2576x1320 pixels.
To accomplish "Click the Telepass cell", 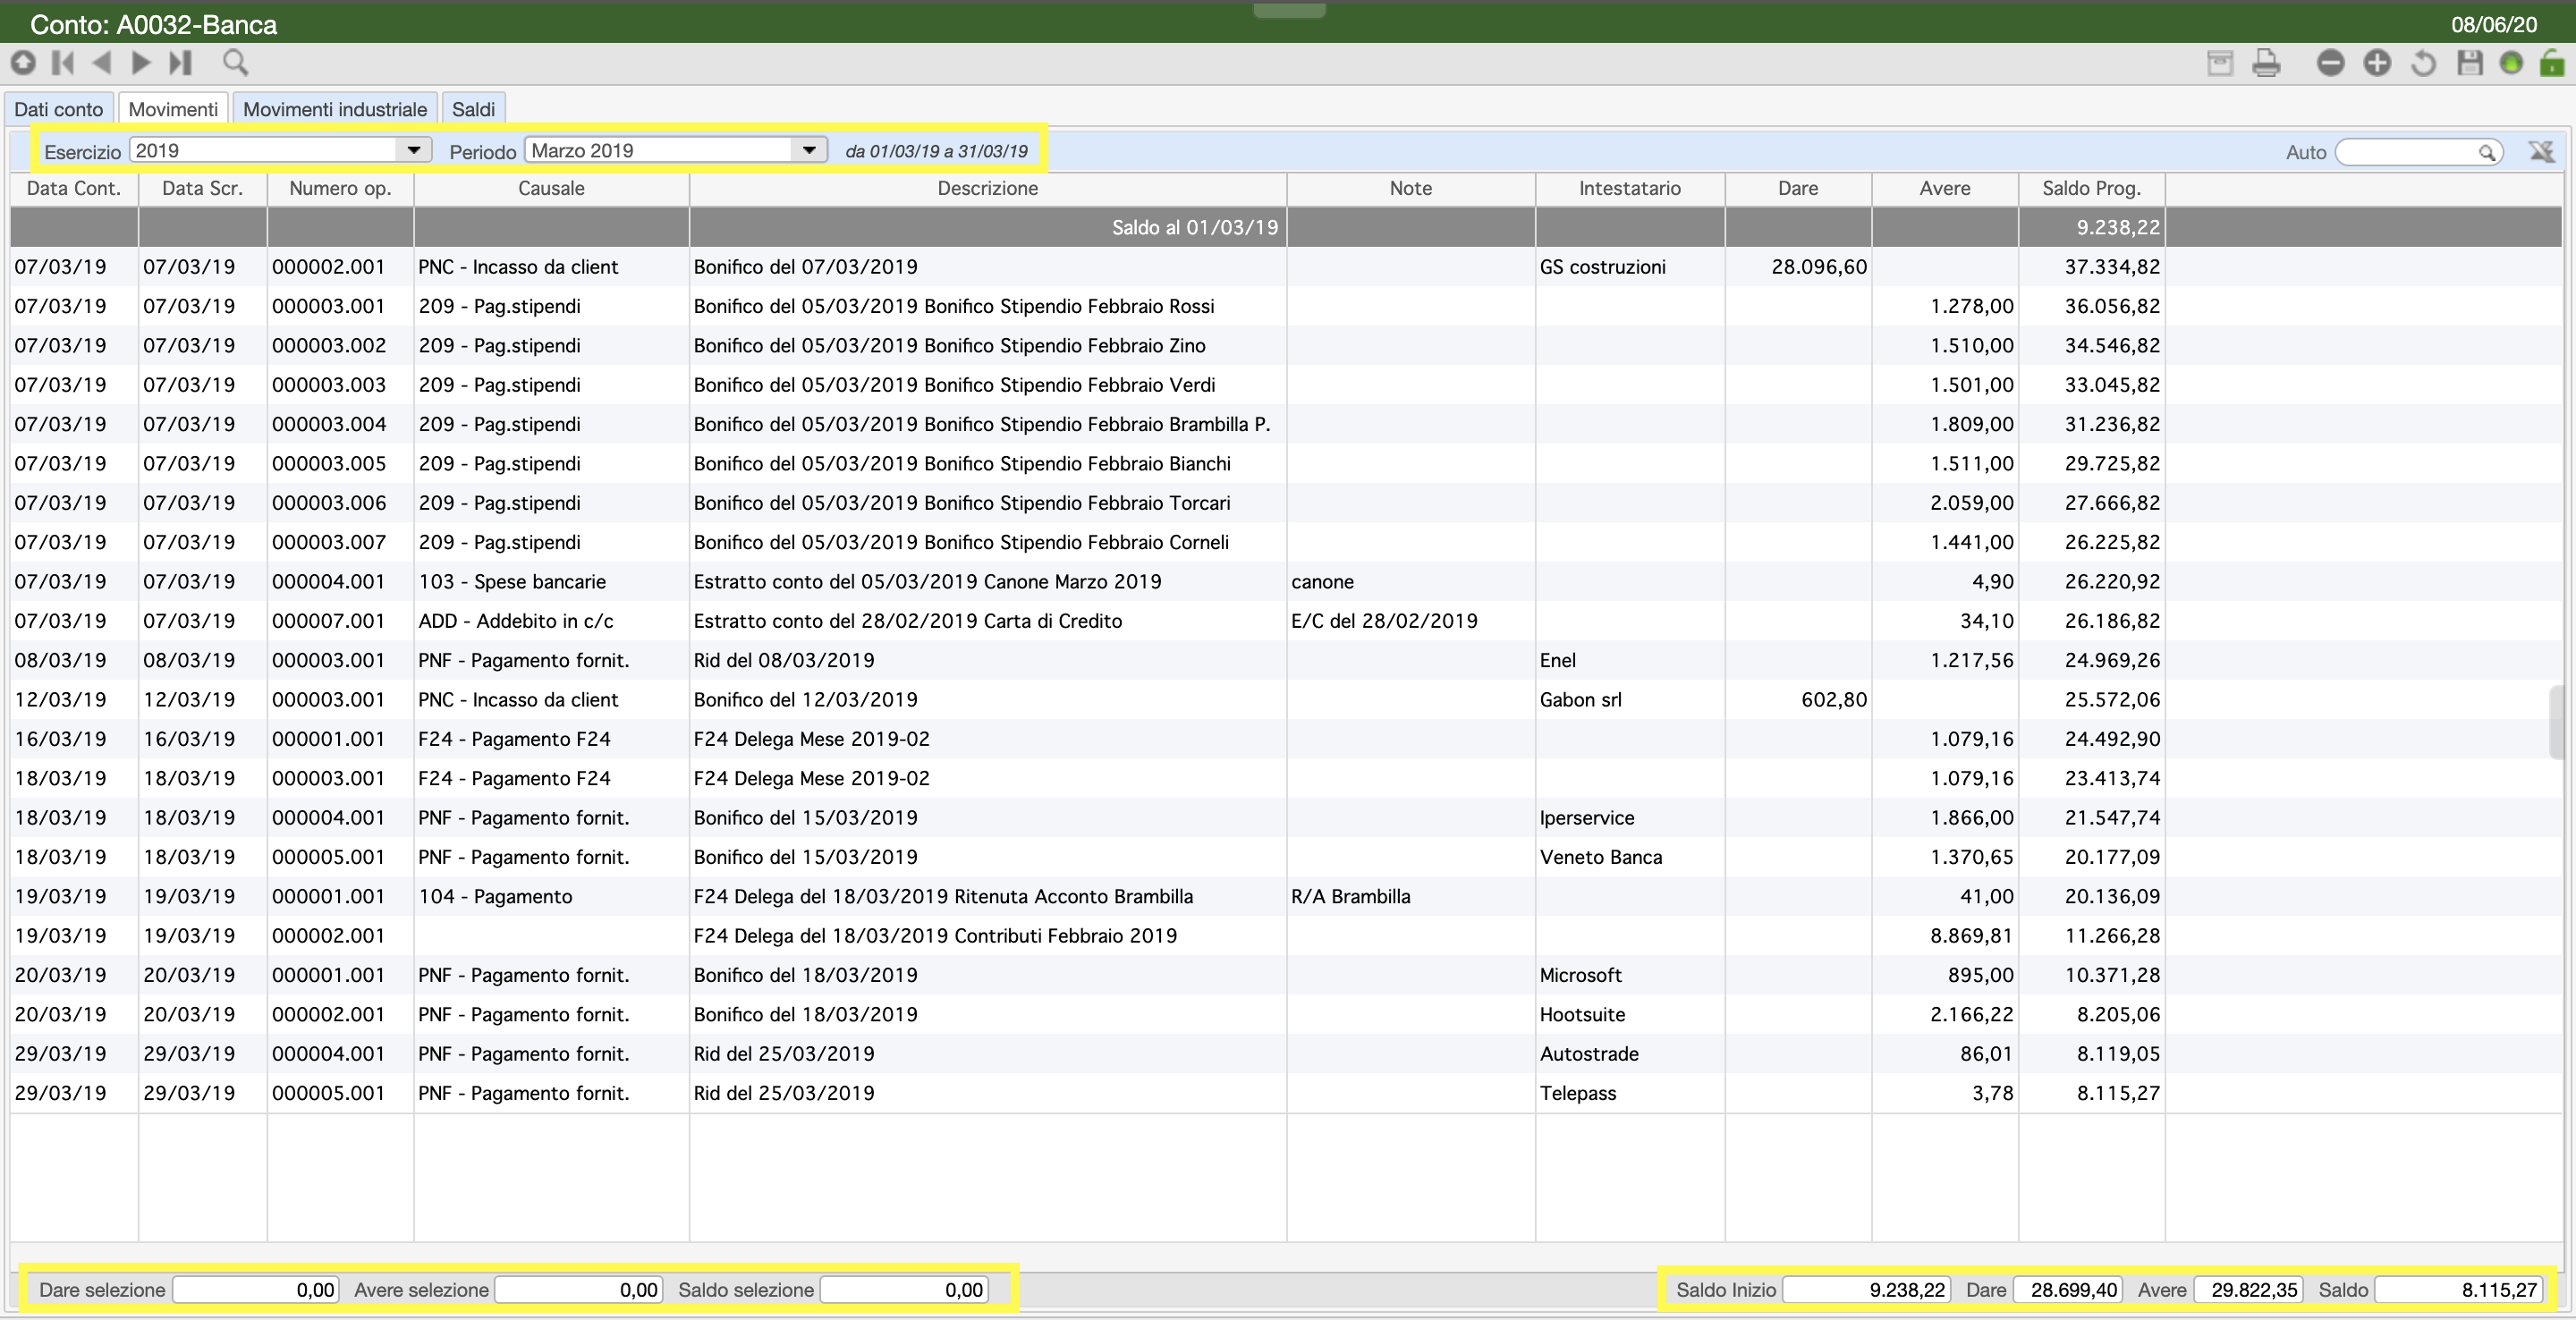I will click(x=1630, y=1093).
